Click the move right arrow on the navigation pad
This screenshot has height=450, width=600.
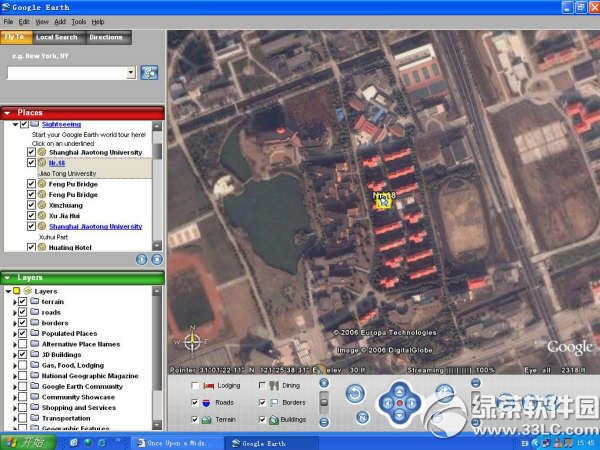[x=412, y=403]
